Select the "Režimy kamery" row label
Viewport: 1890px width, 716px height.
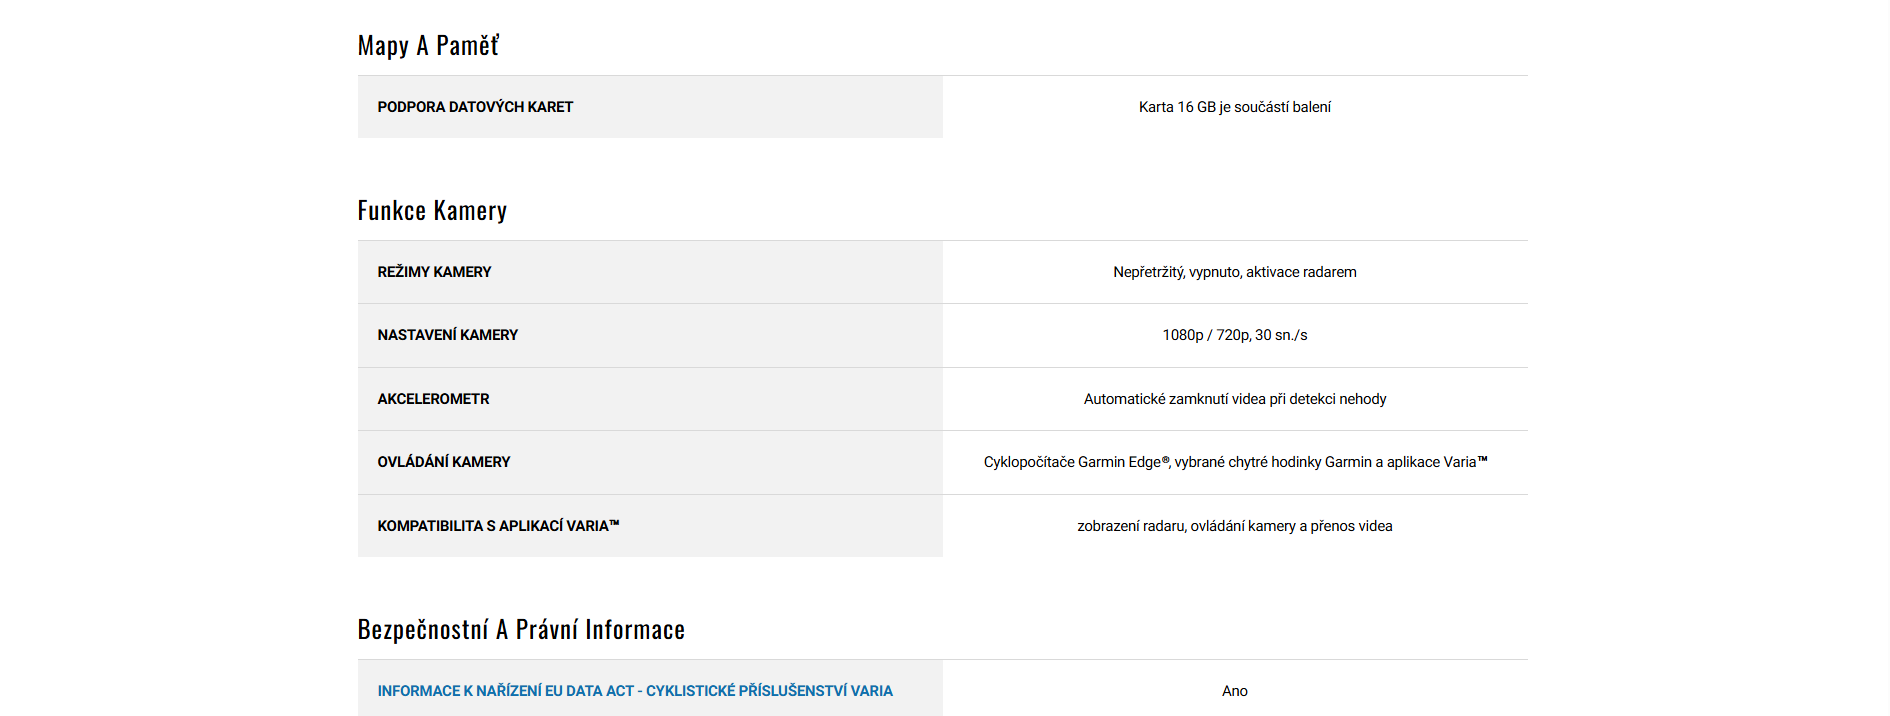[434, 272]
